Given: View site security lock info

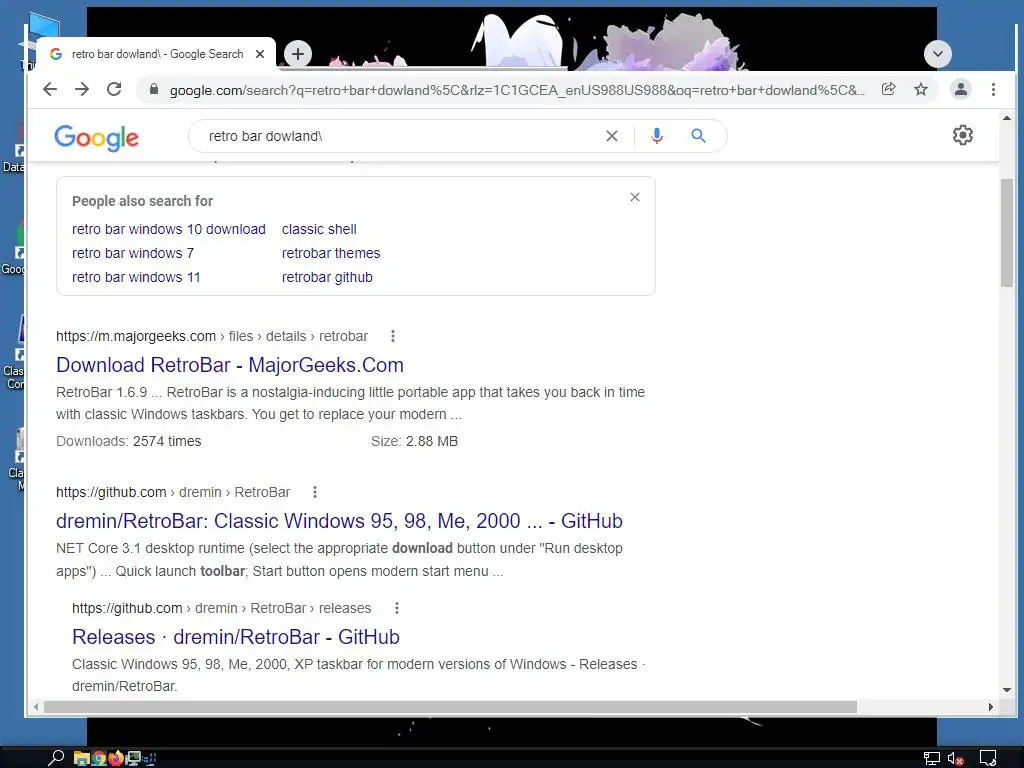Looking at the screenshot, I should click(x=153, y=89).
